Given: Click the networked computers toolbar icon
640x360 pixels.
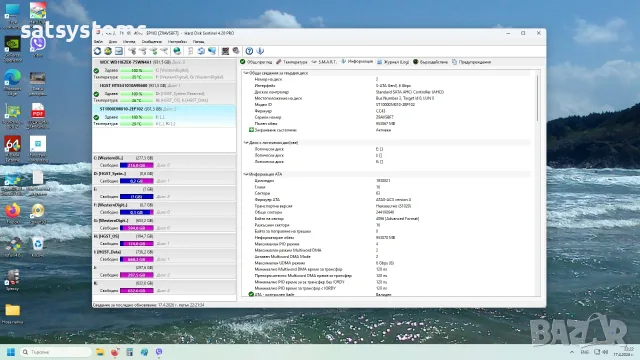Looking at the screenshot, I should click(212, 51).
